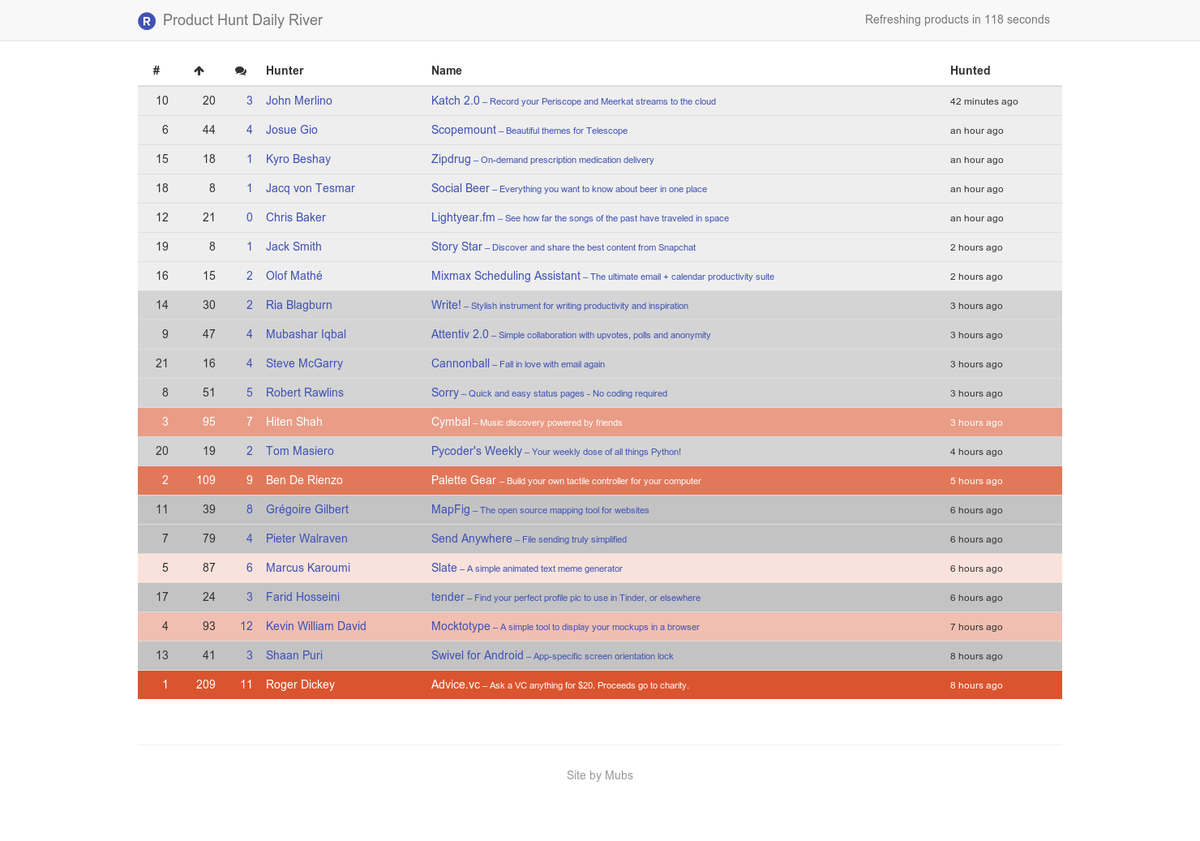Open hunter Josue Gio's profile

(292, 130)
